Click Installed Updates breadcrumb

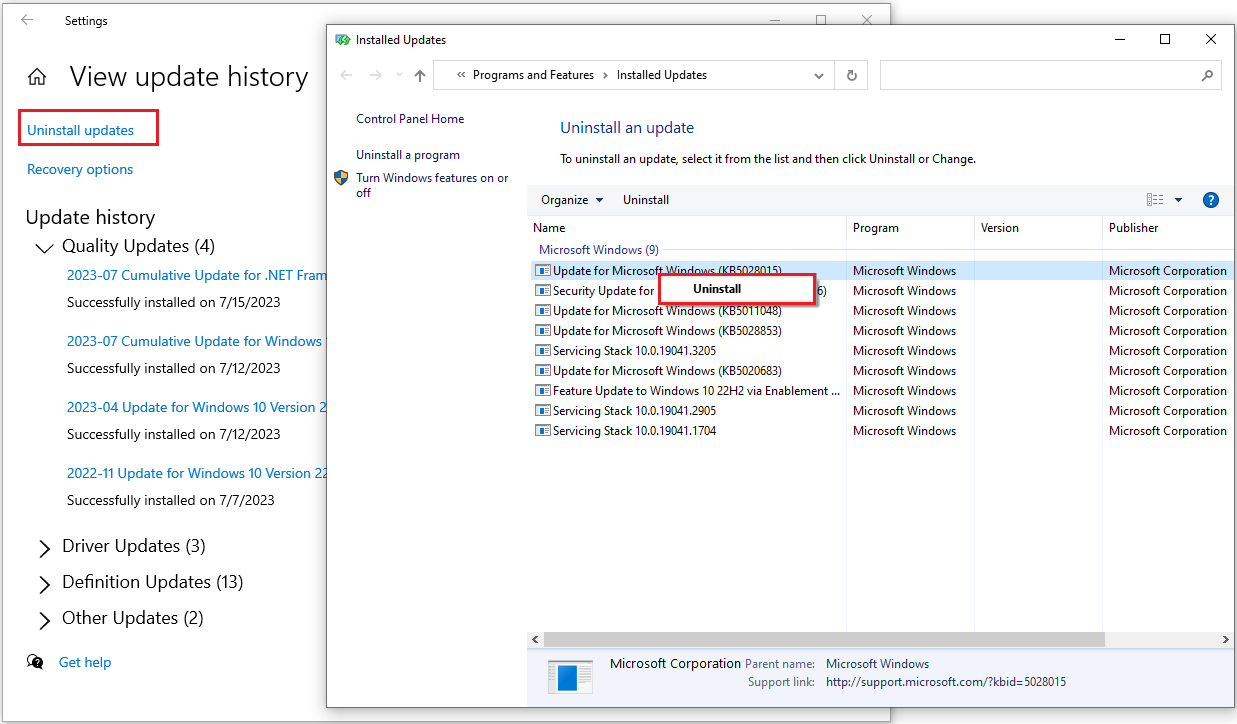coord(662,75)
